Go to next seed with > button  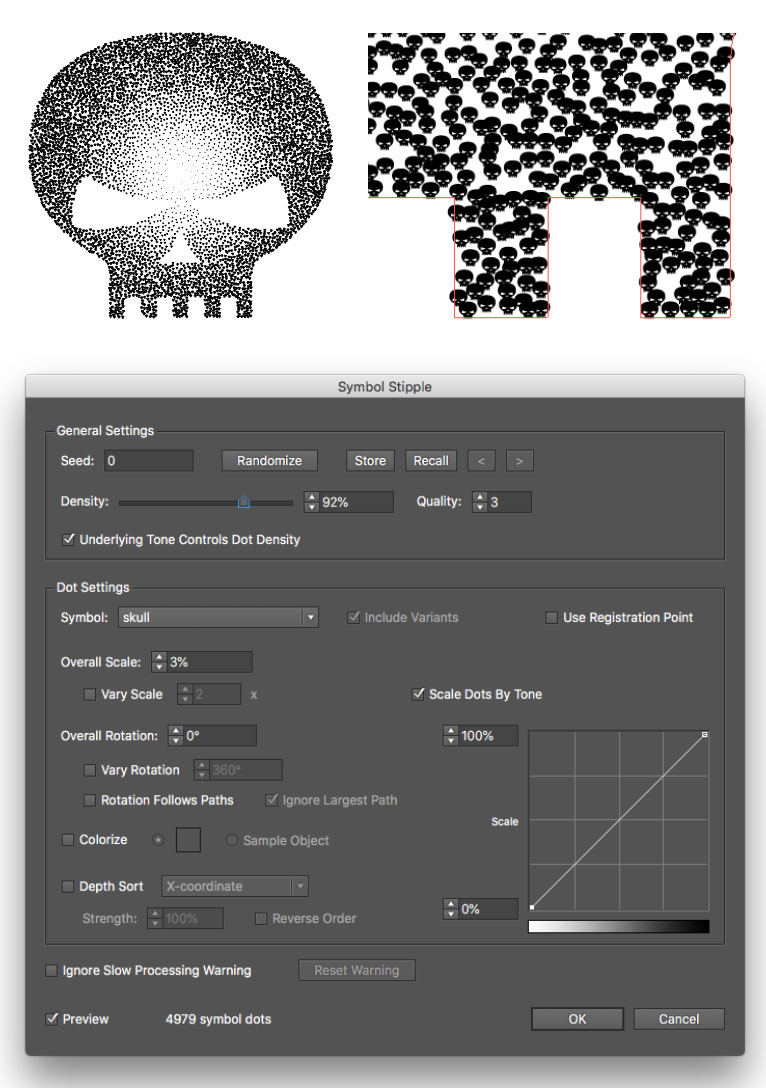tap(519, 461)
